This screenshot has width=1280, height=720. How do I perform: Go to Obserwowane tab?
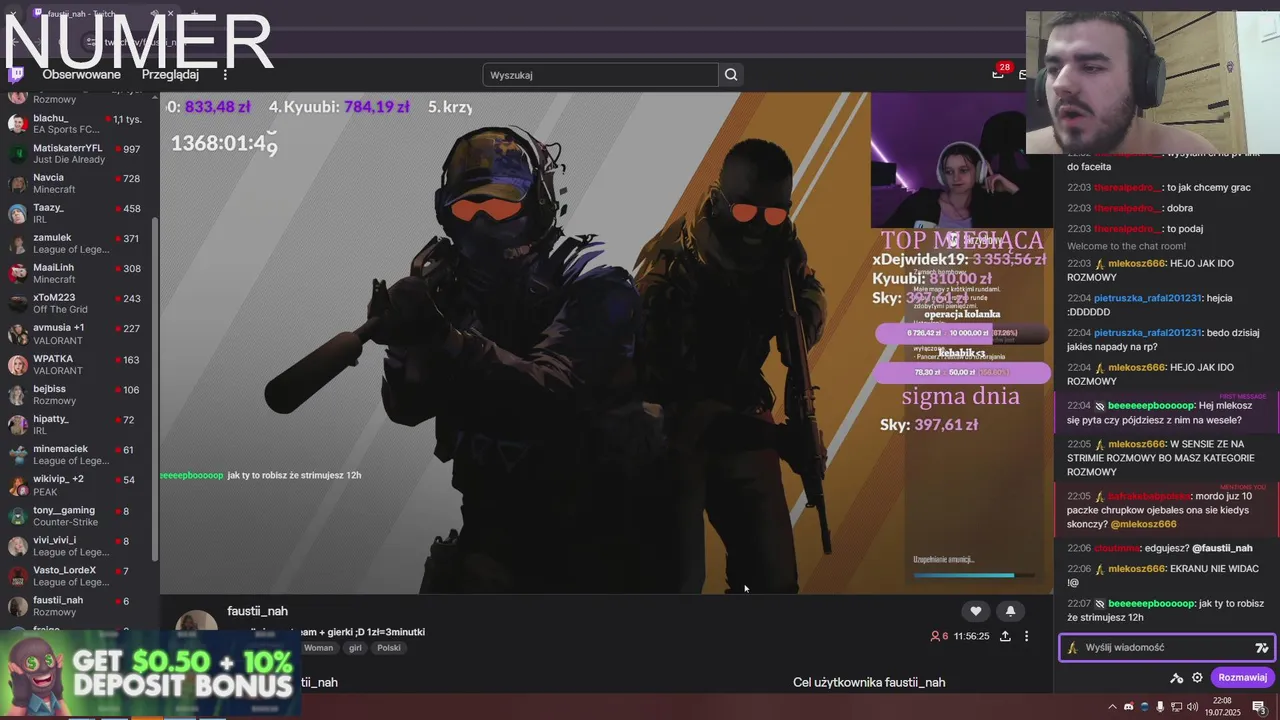pyautogui.click(x=81, y=75)
